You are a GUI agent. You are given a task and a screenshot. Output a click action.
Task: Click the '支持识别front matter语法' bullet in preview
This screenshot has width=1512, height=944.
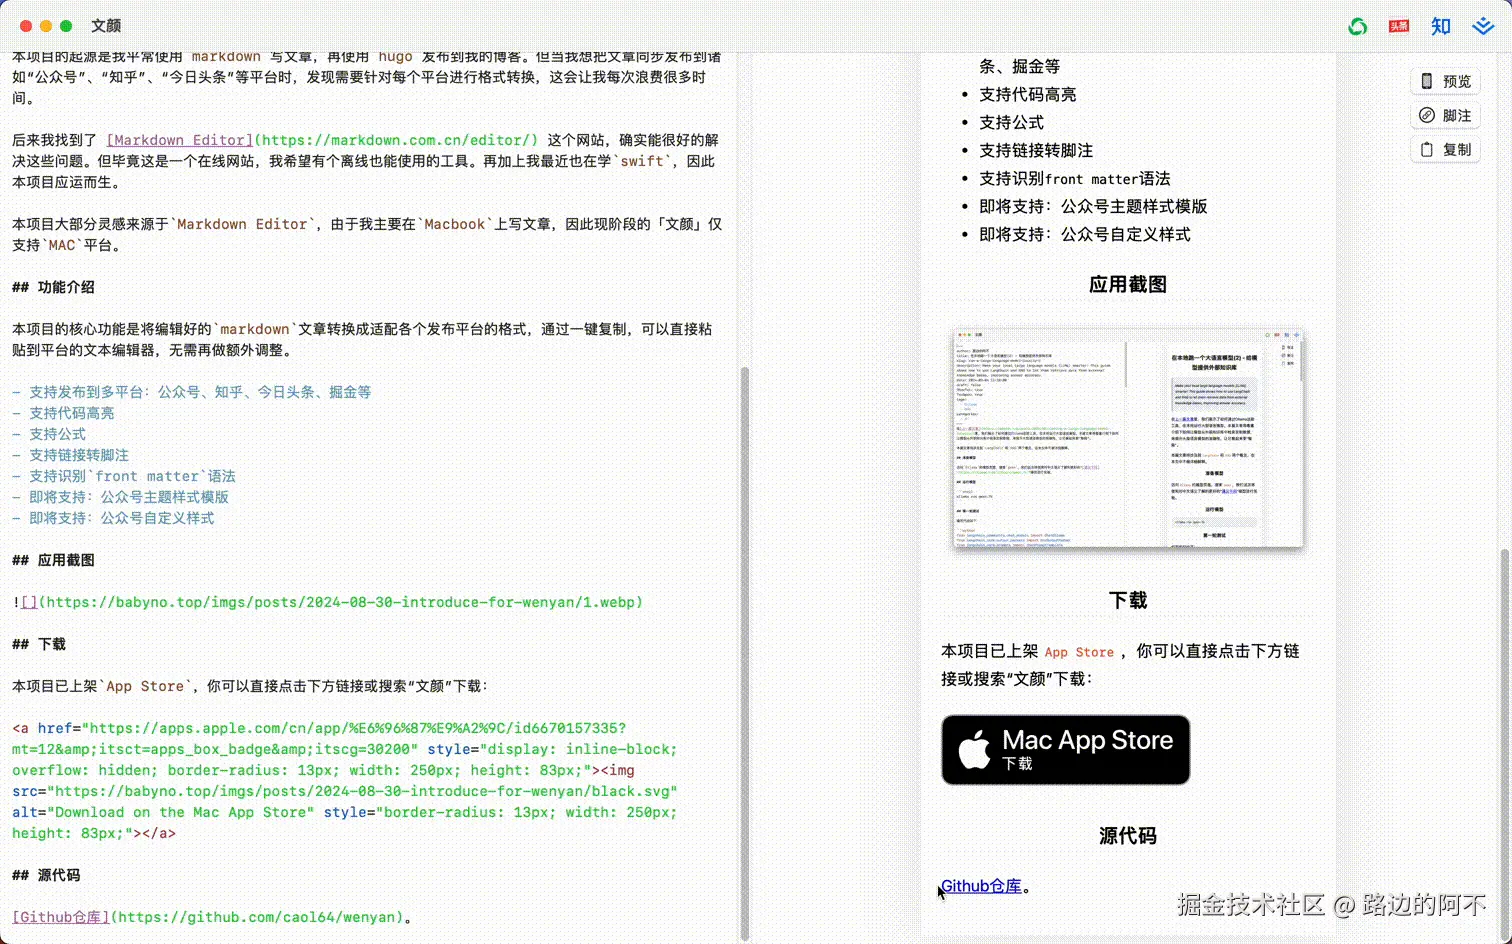(1075, 178)
